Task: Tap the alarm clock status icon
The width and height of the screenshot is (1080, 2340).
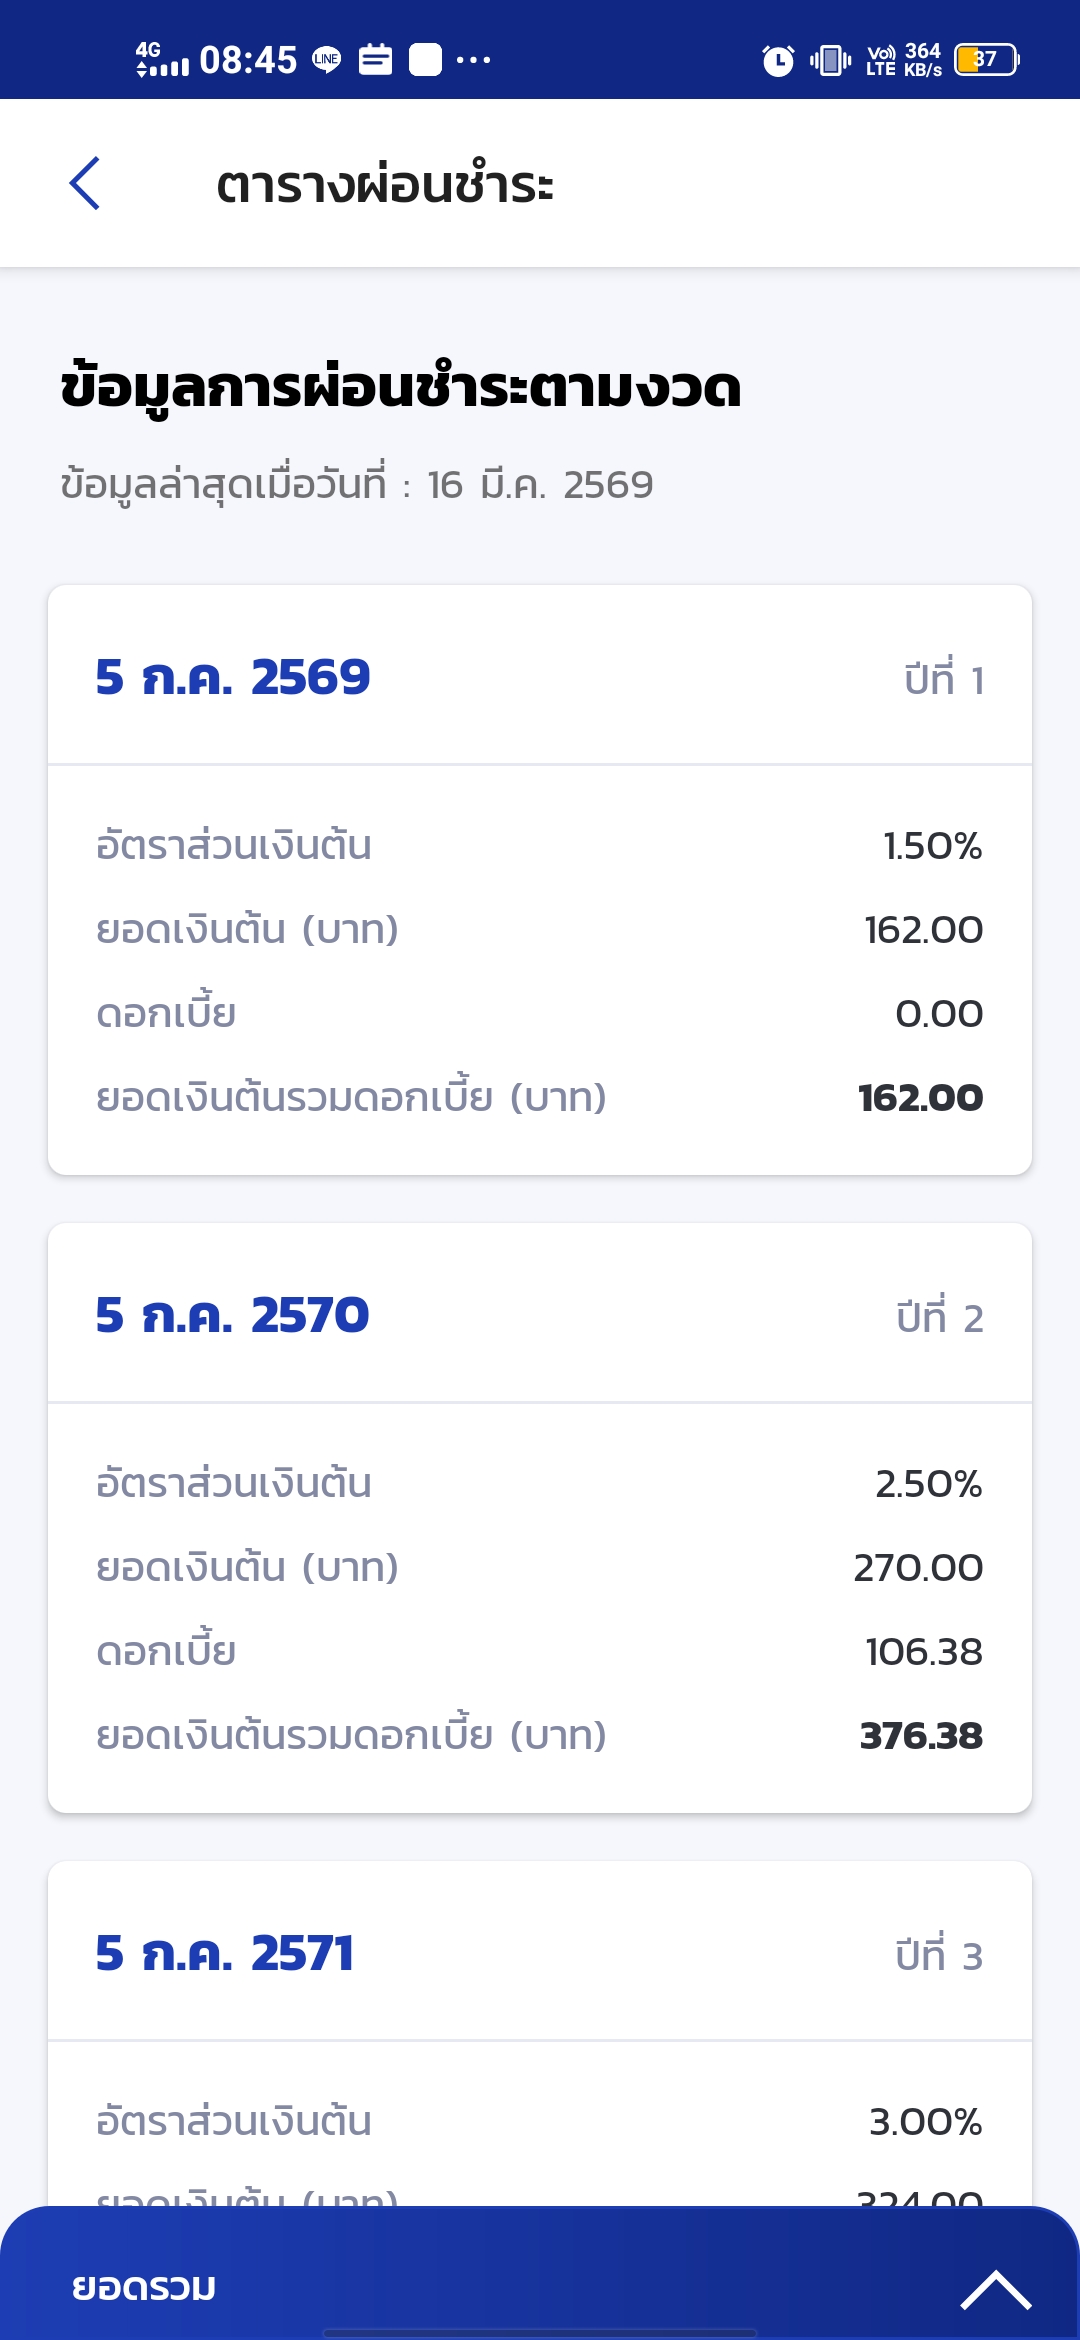Action: click(x=778, y=61)
